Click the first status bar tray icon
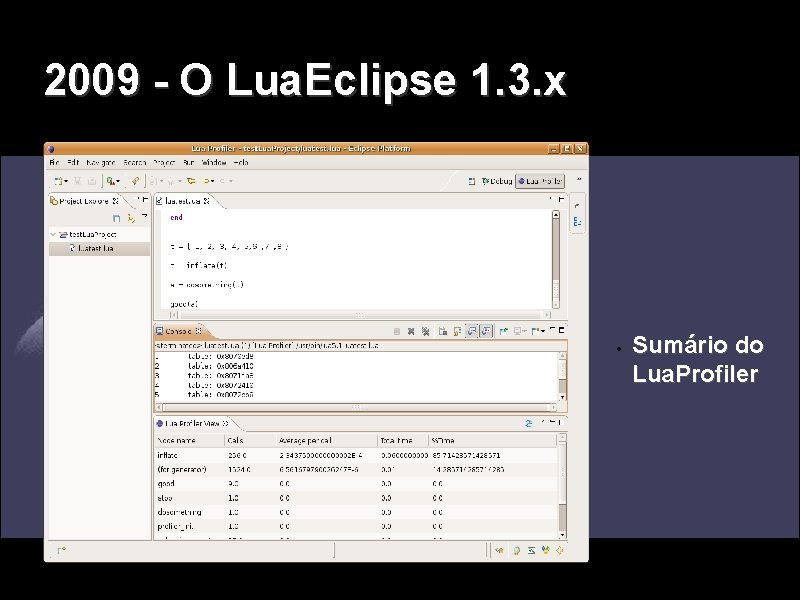800x600 pixels. 499,551
